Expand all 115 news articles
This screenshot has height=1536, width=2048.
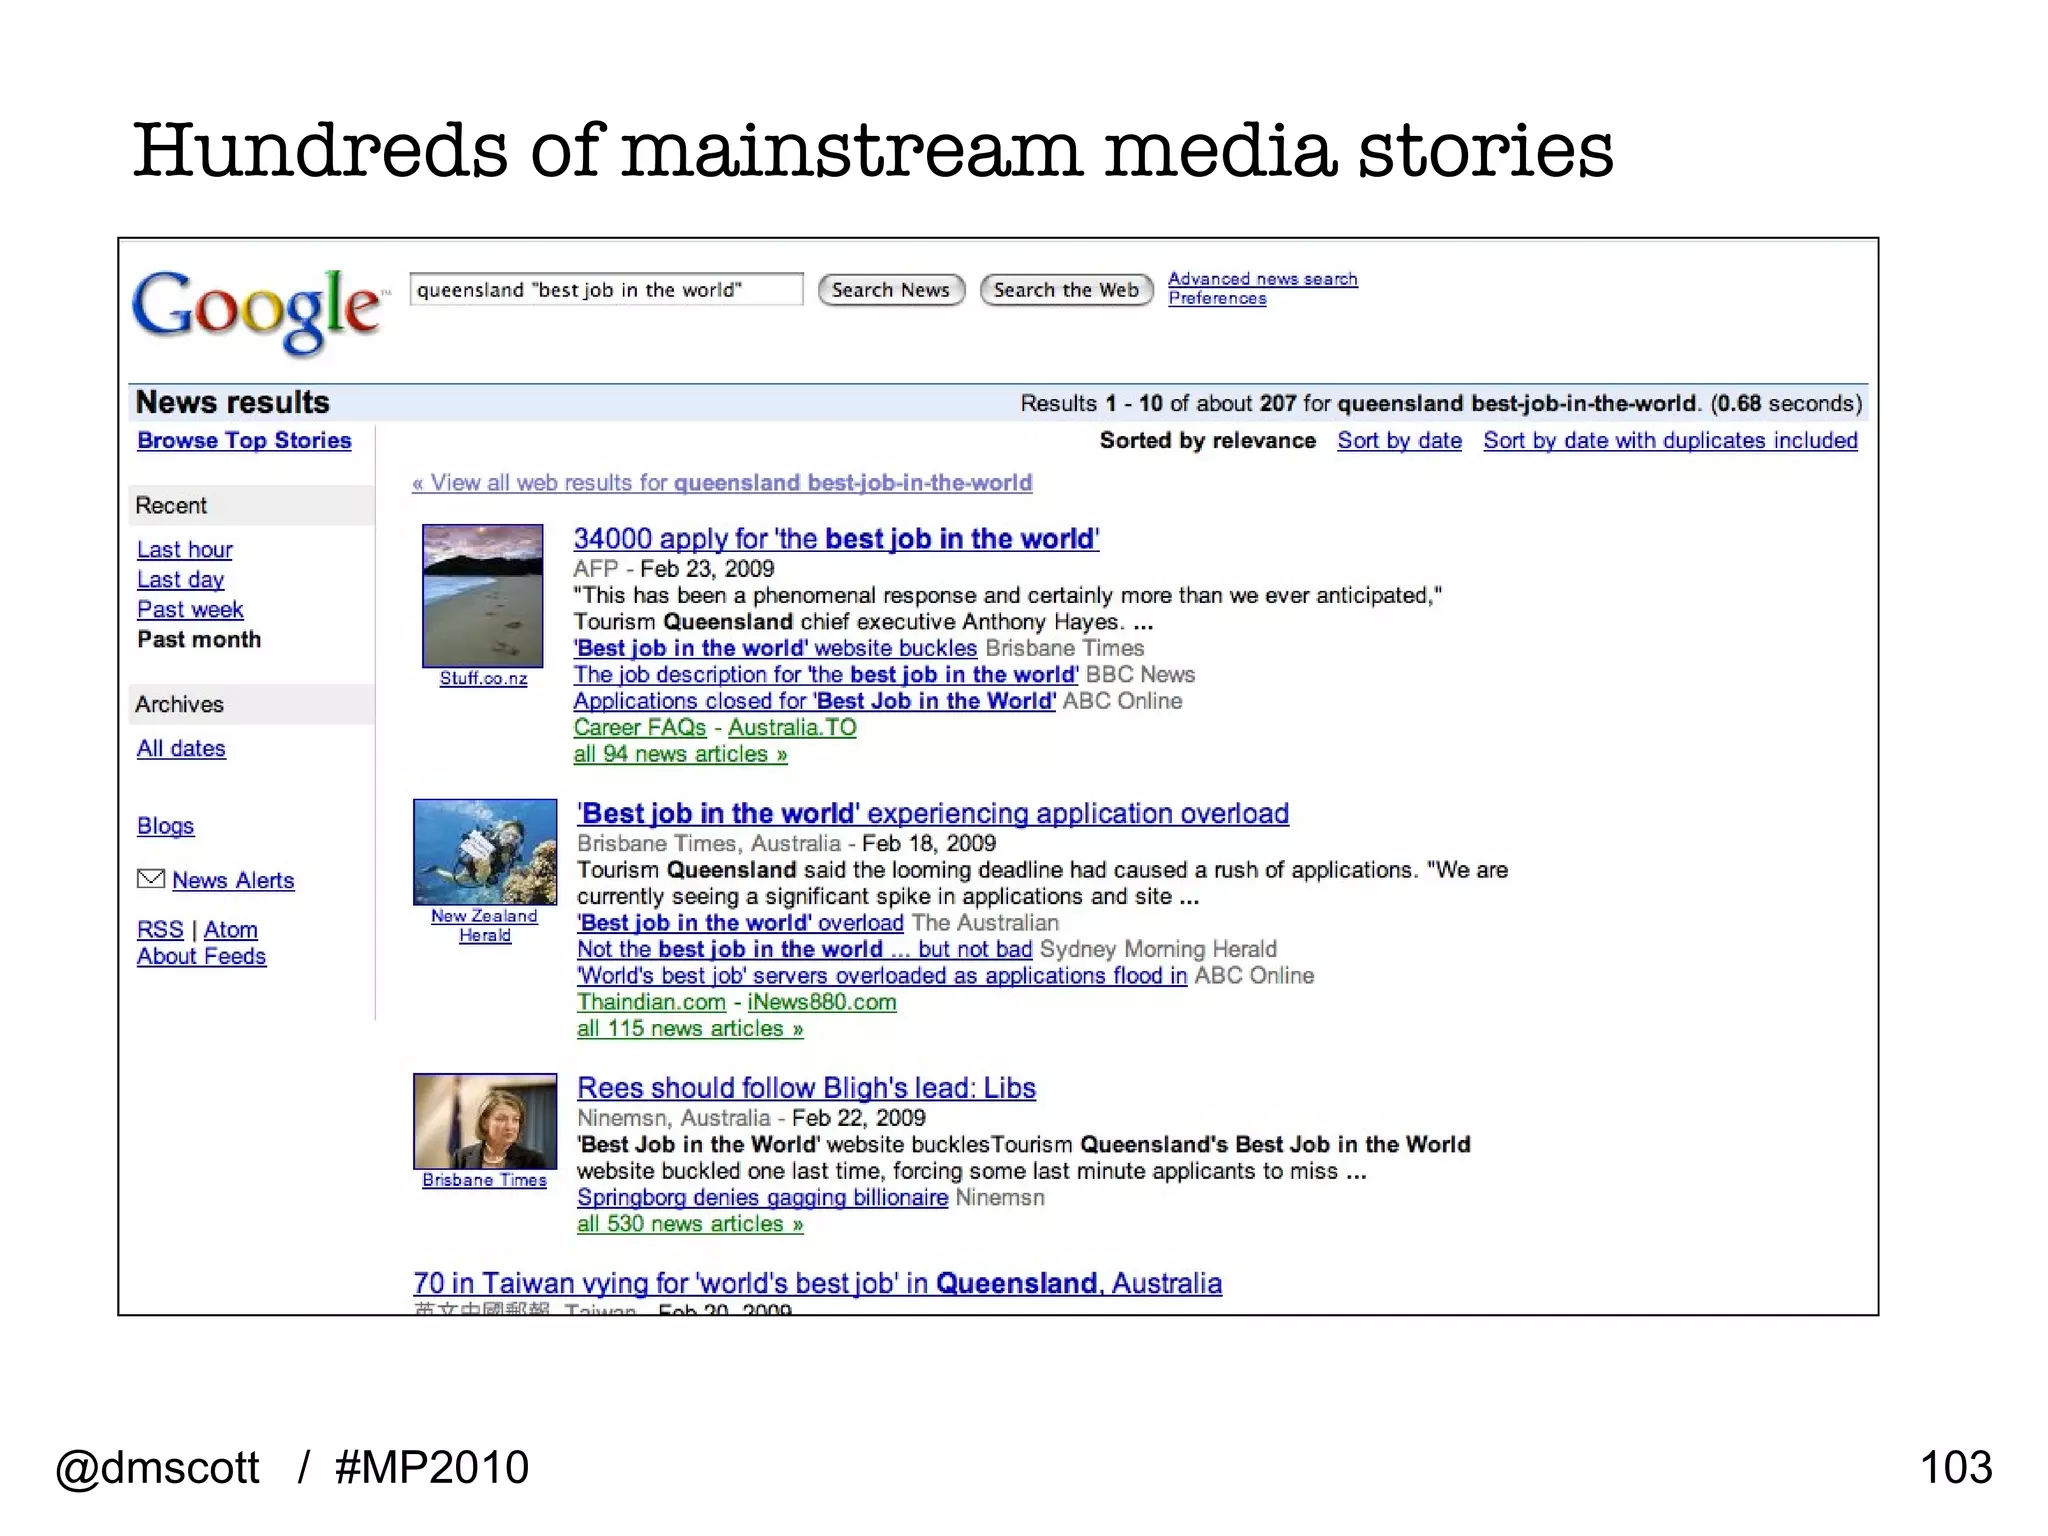[x=690, y=1029]
